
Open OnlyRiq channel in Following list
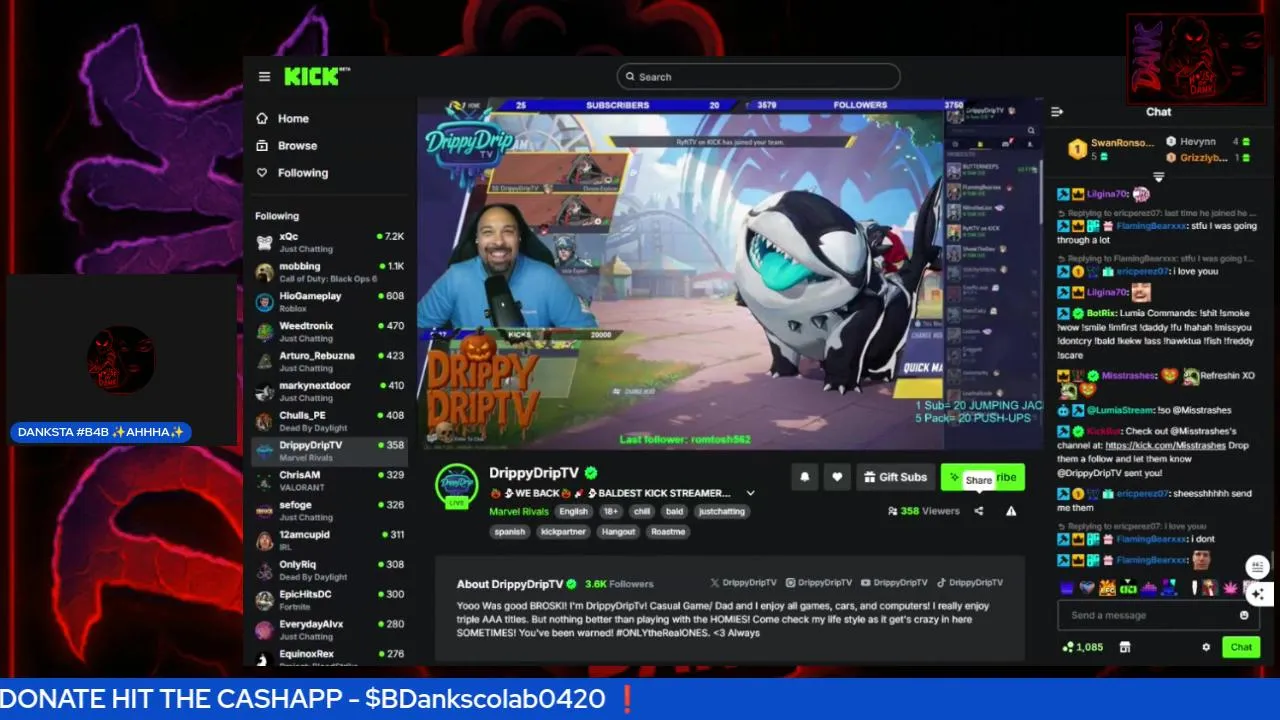[329, 570]
